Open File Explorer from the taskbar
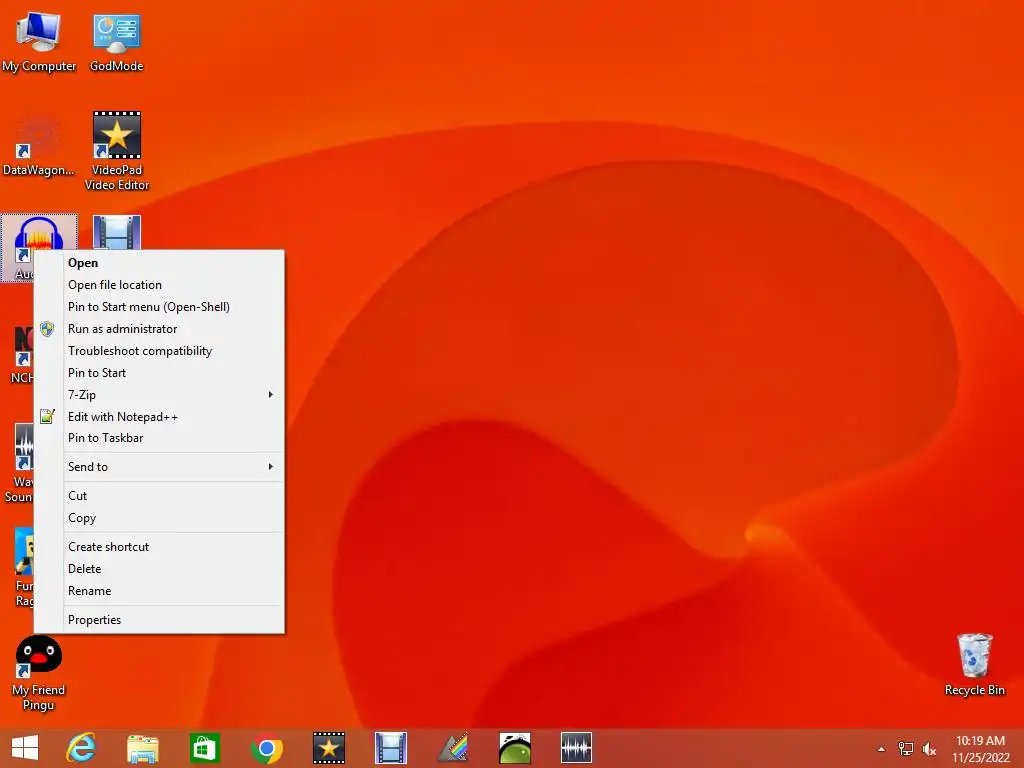Image resolution: width=1024 pixels, height=768 pixels. [x=142, y=748]
